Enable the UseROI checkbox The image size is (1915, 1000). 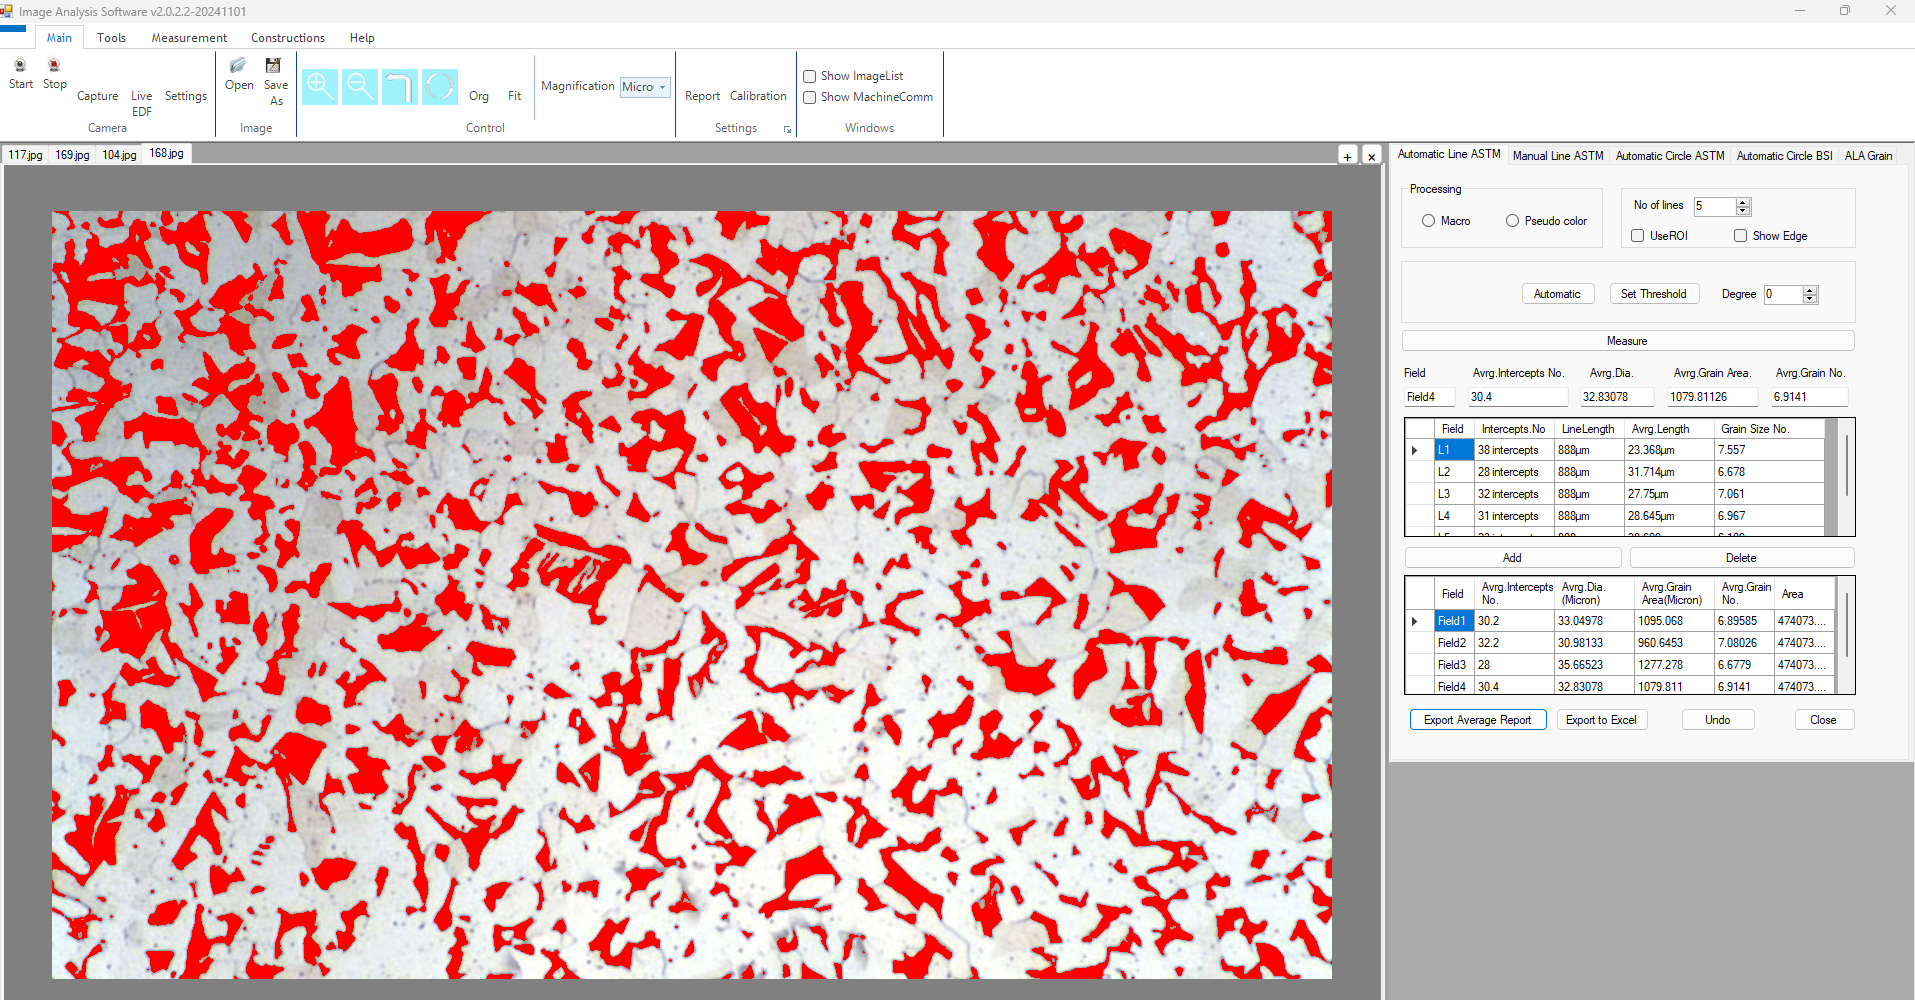coord(1637,235)
